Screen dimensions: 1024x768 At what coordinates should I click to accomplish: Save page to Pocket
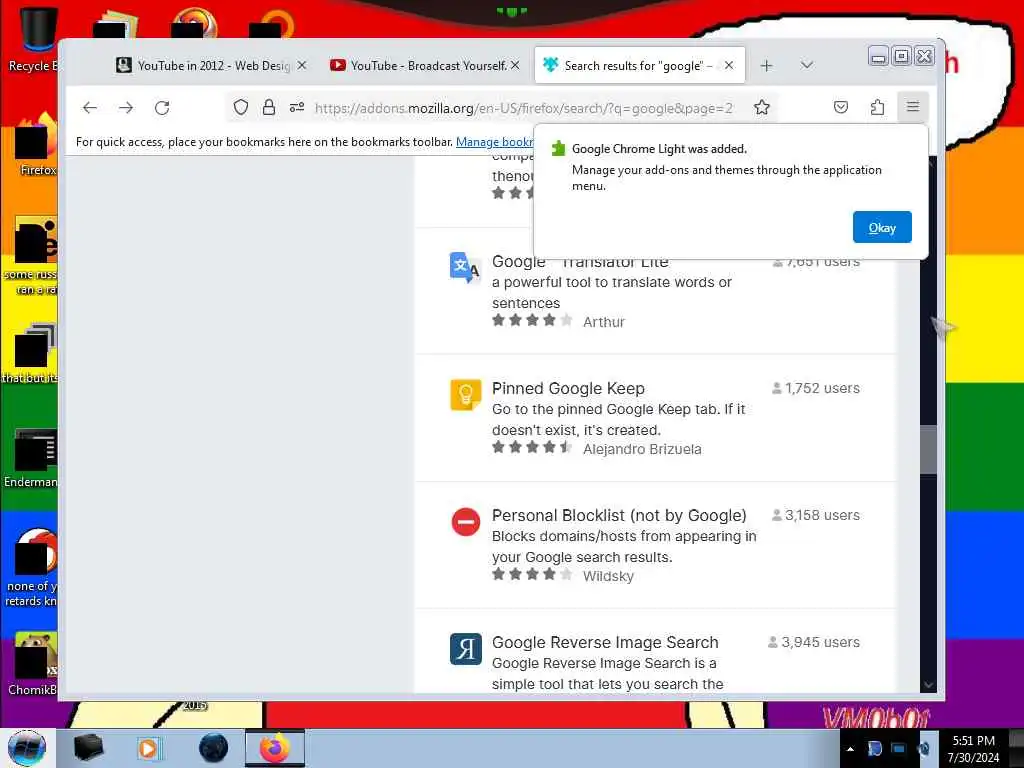tap(841, 107)
